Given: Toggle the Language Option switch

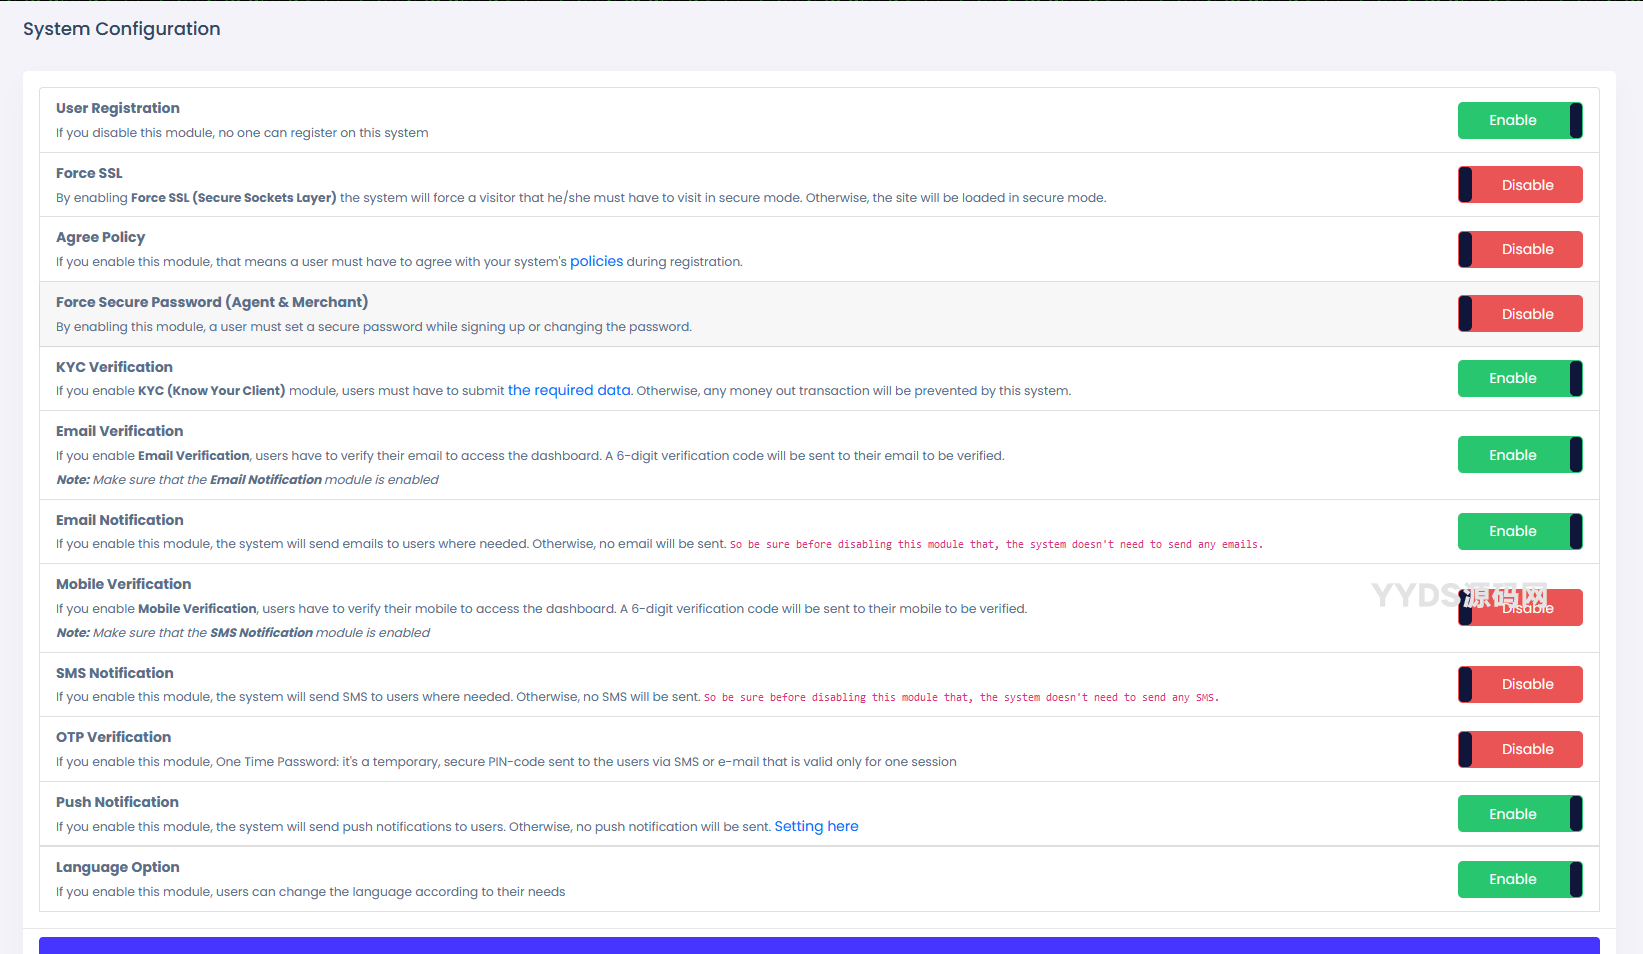Looking at the screenshot, I should tap(1519, 880).
